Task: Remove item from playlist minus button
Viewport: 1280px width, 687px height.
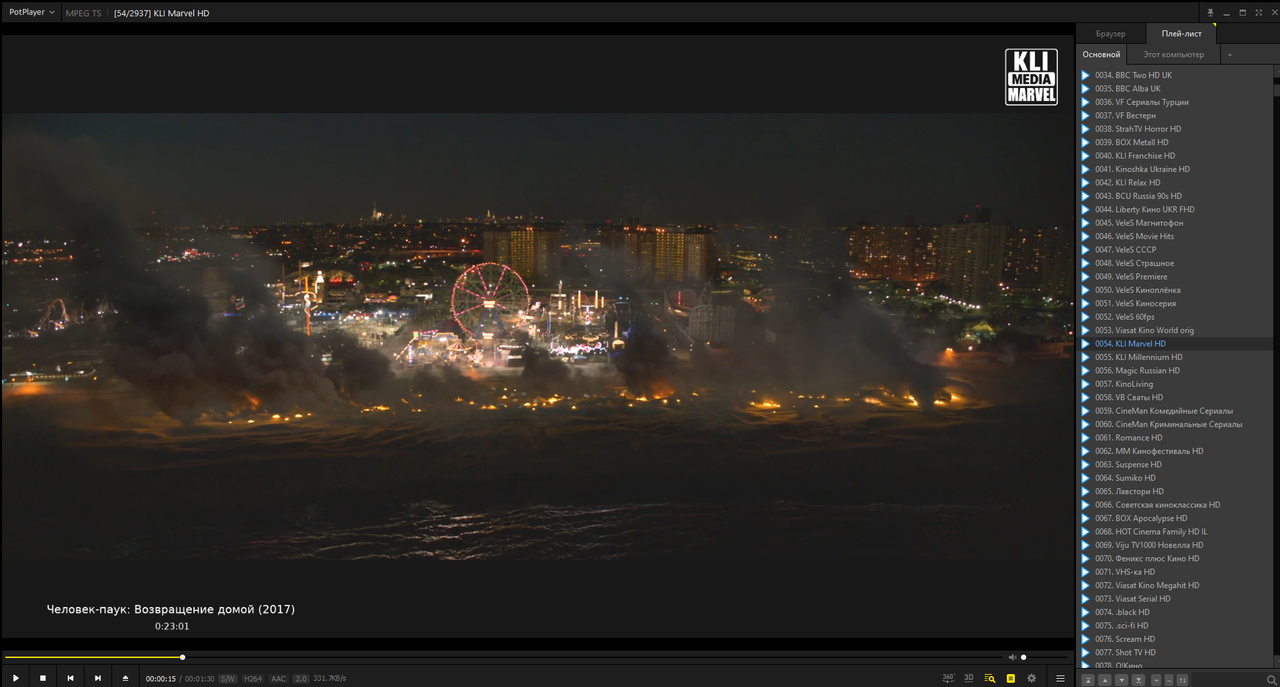Action: point(1169,680)
